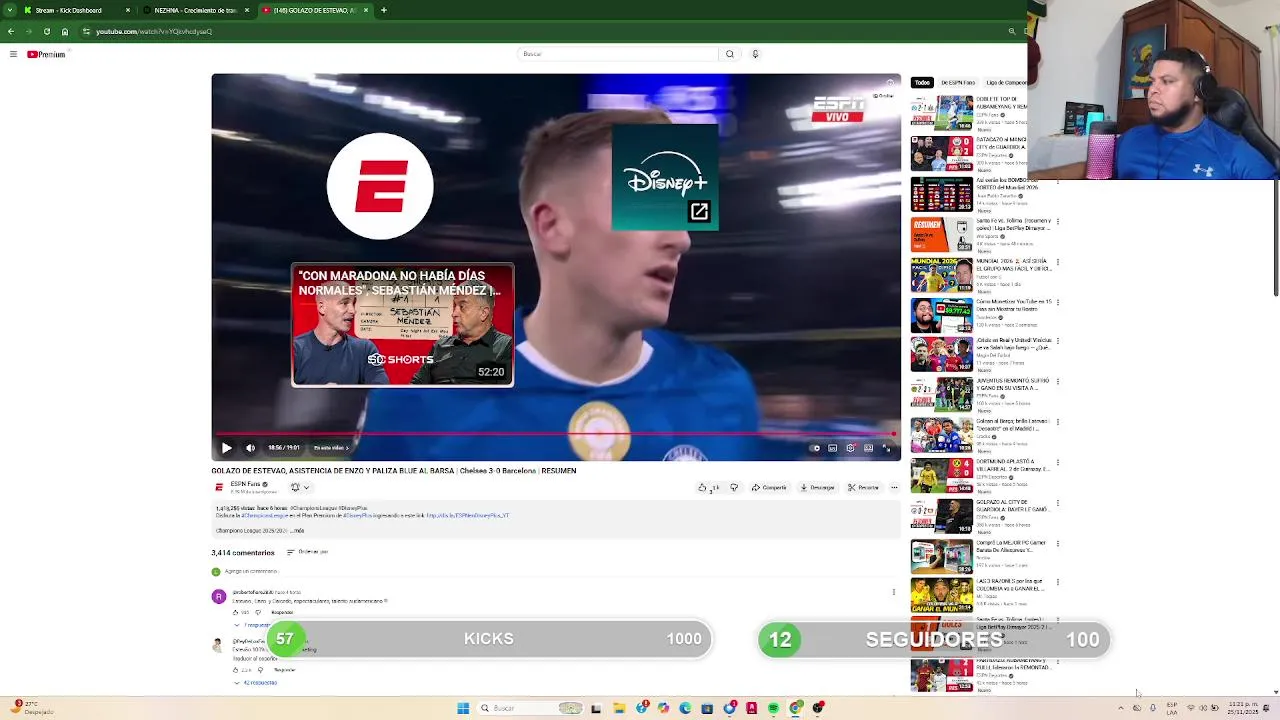Screen dimensions: 1280x720
Task: Open Microsoft Edge from the taskbar
Action: [x=685, y=708]
